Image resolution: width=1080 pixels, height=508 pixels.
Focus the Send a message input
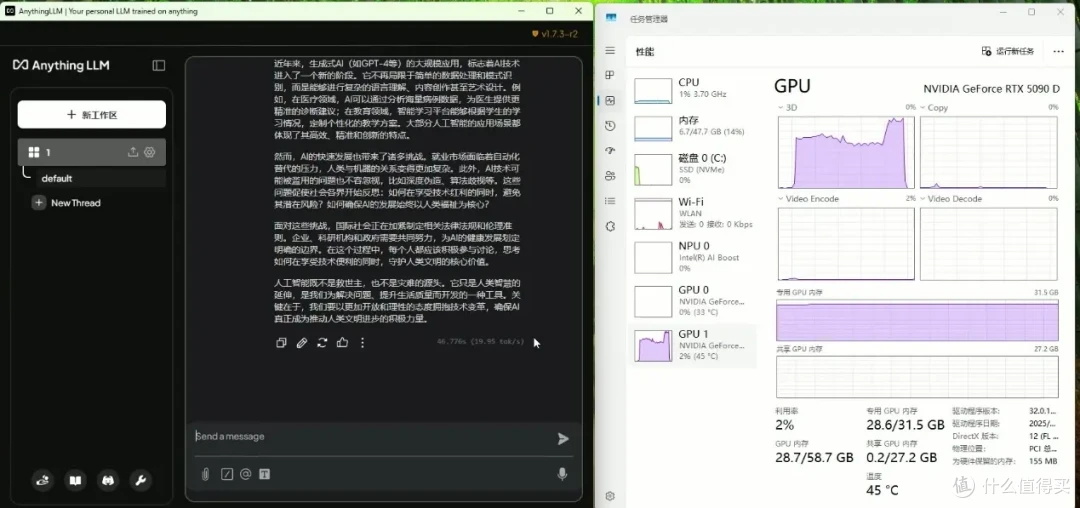point(372,436)
